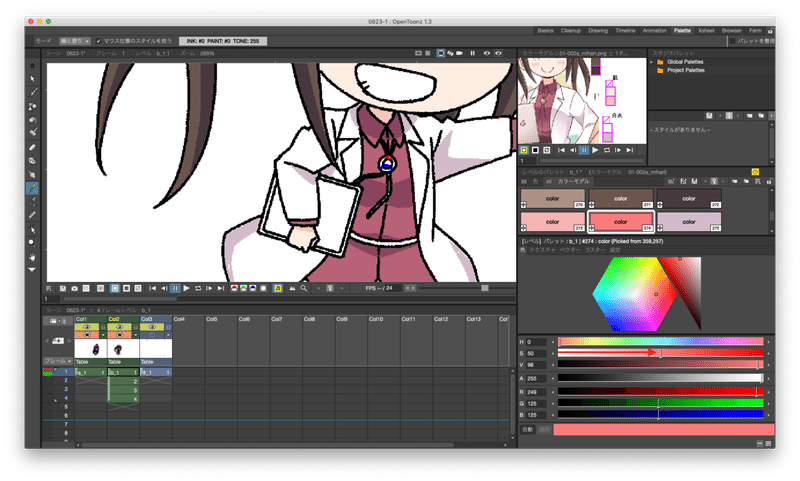Jump to first frame in main viewer
800x481 pixels.
[x=152, y=289]
